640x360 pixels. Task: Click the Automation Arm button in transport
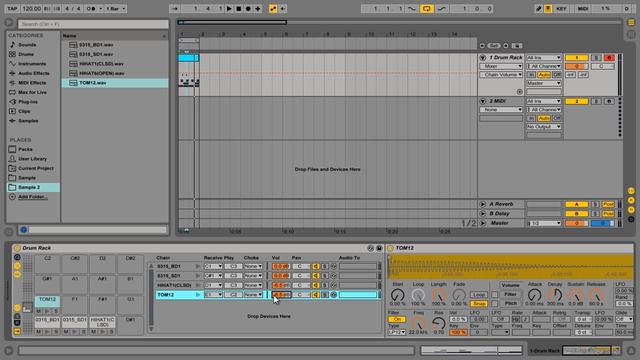(x=273, y=9)
